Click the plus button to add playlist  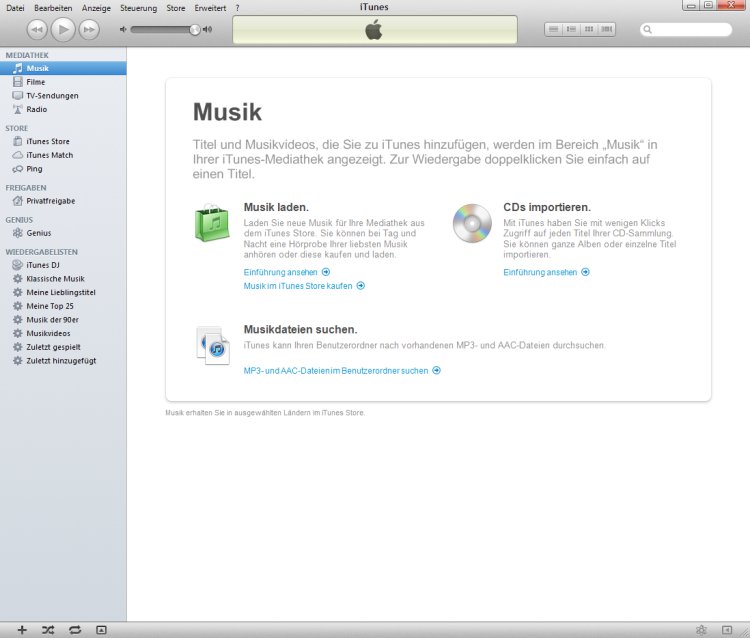point(22,630)
